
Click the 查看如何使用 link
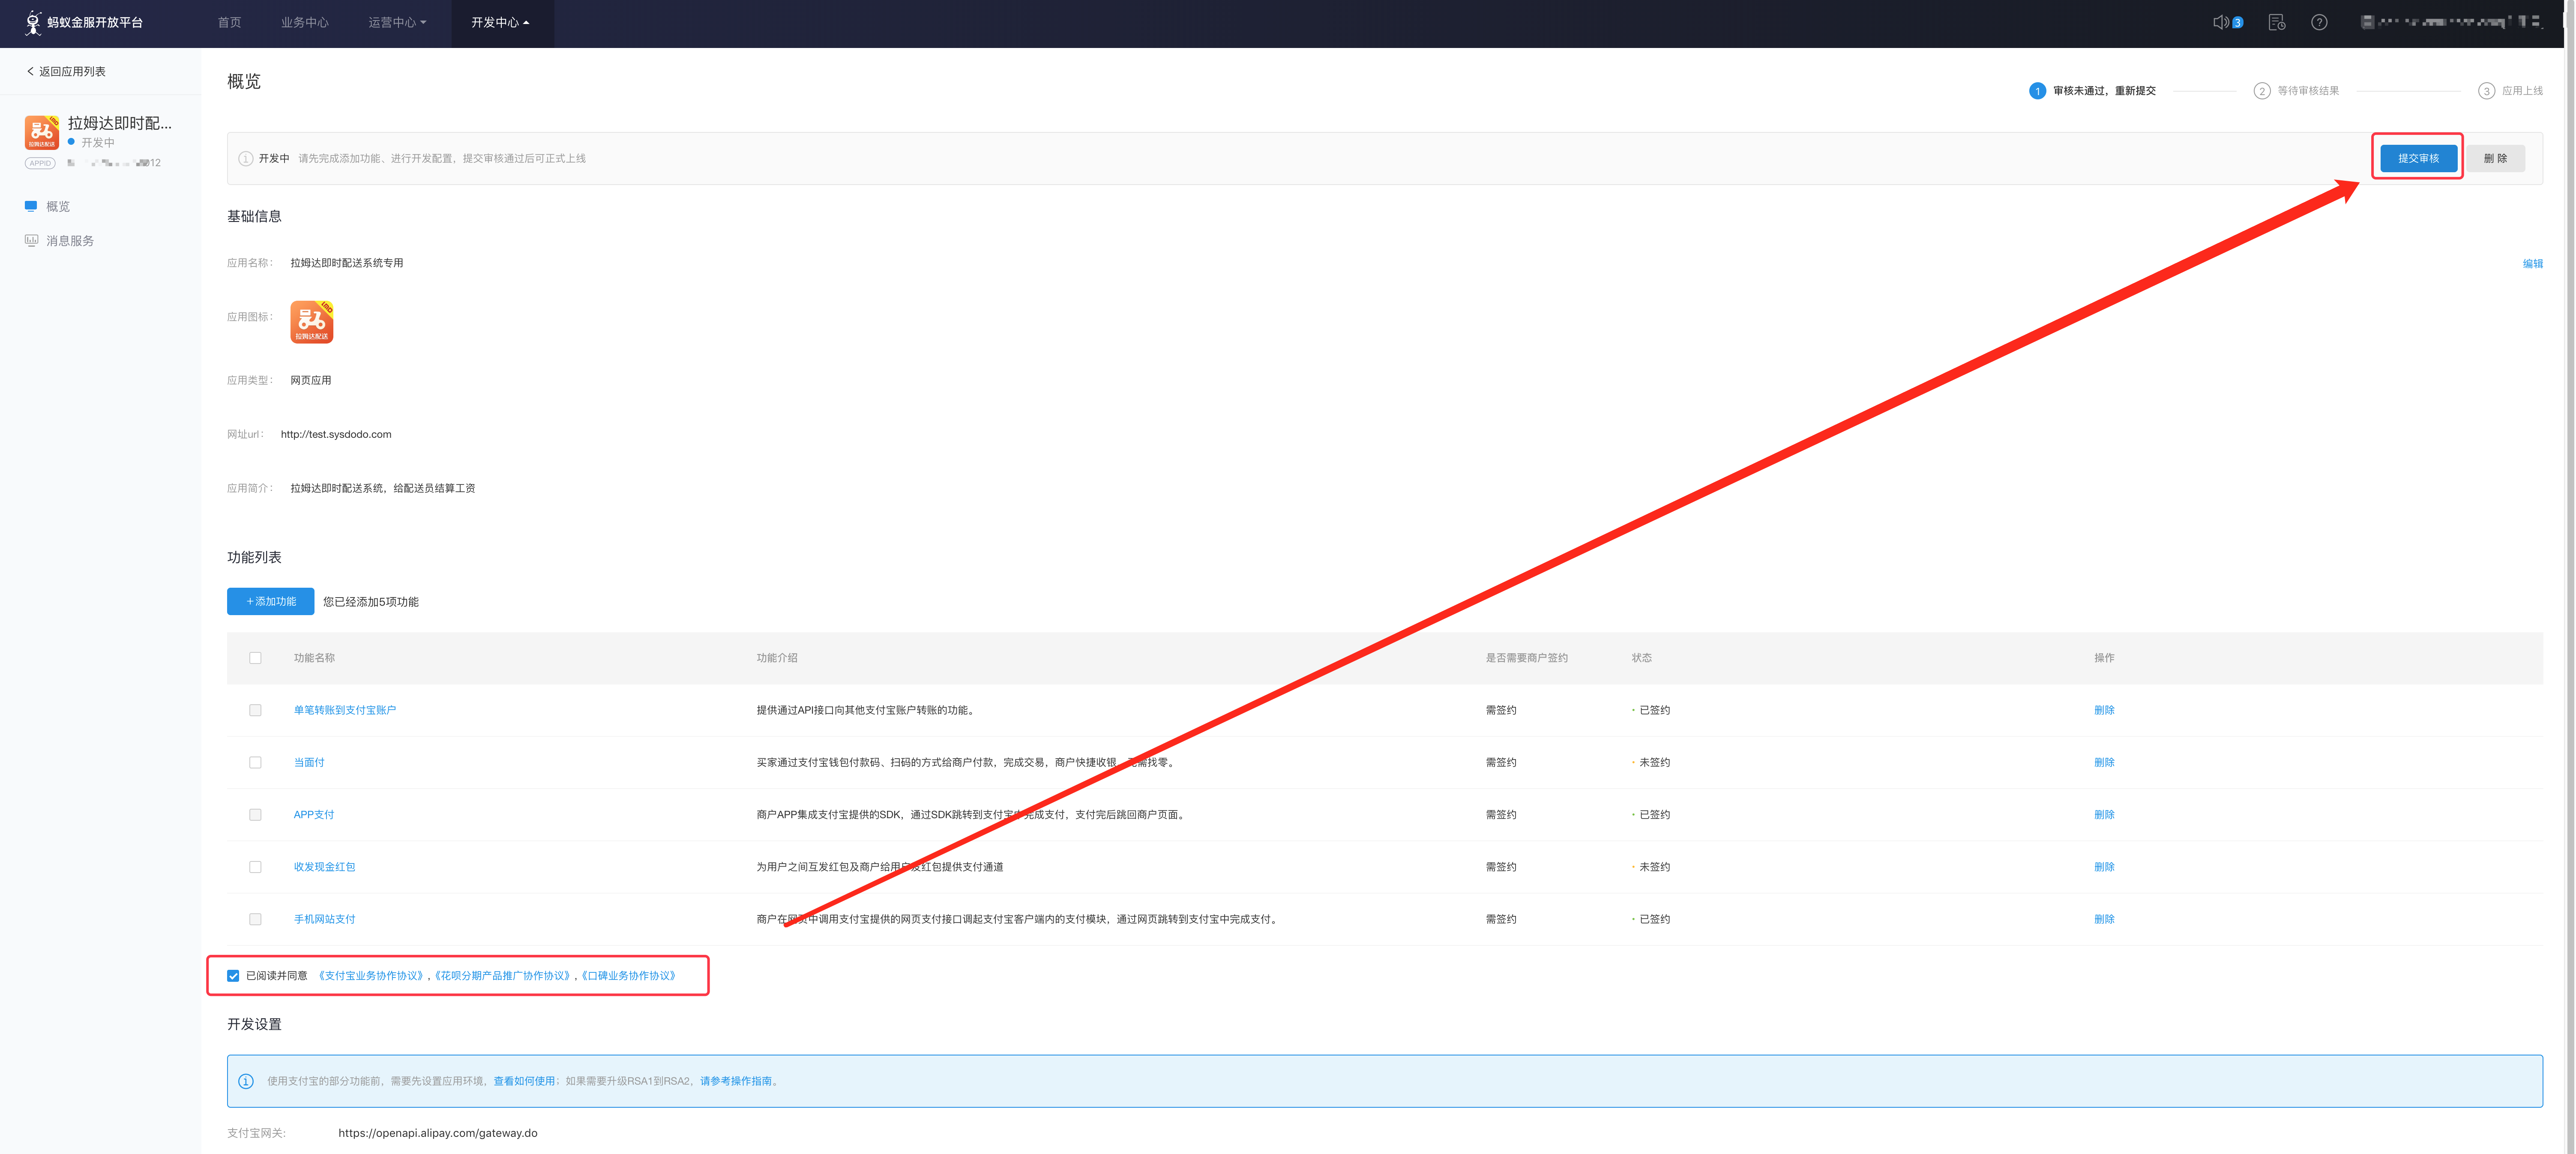[x=524, y=1081]
